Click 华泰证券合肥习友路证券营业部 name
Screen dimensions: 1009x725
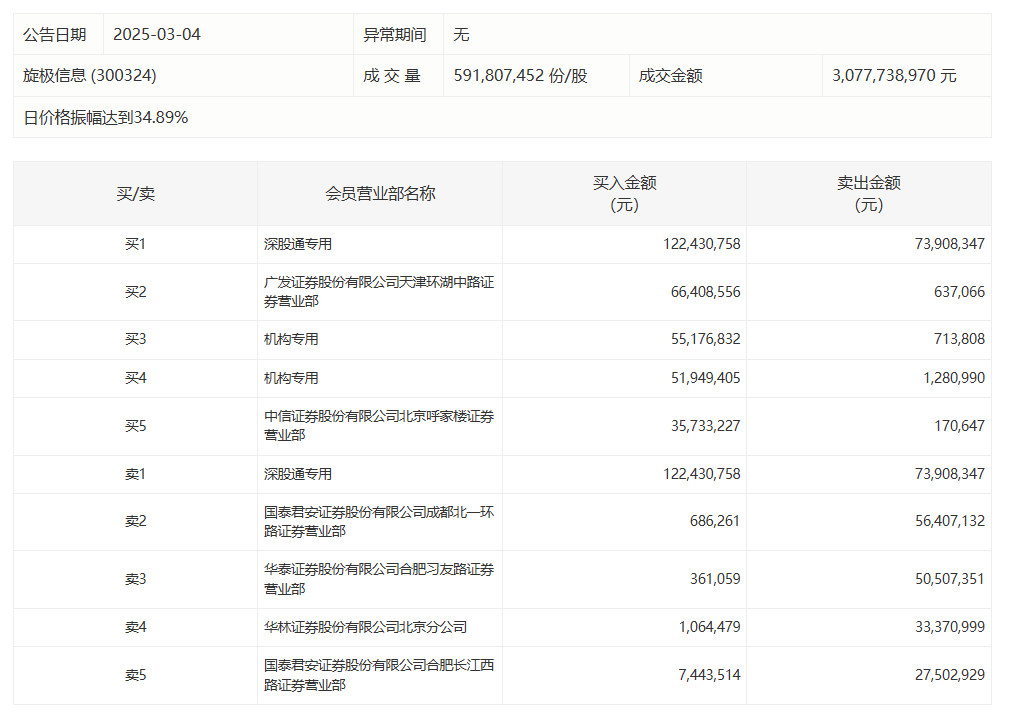(379, 579)
